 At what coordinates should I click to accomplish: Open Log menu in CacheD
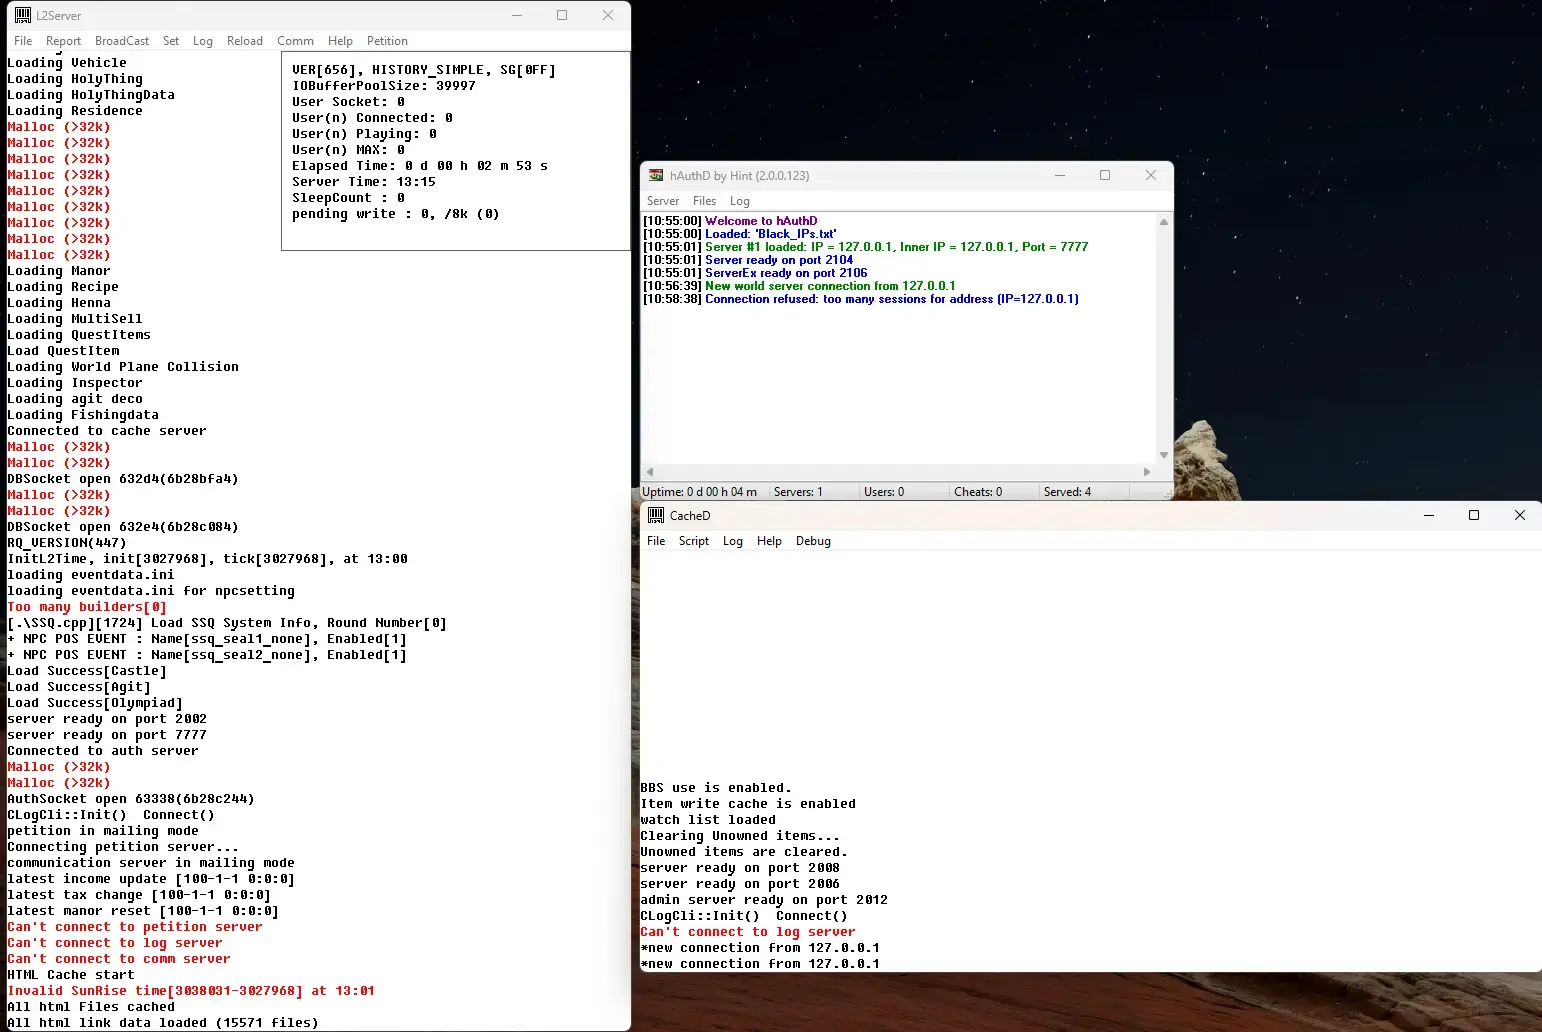pyautogui.click(x=733, y=541)
